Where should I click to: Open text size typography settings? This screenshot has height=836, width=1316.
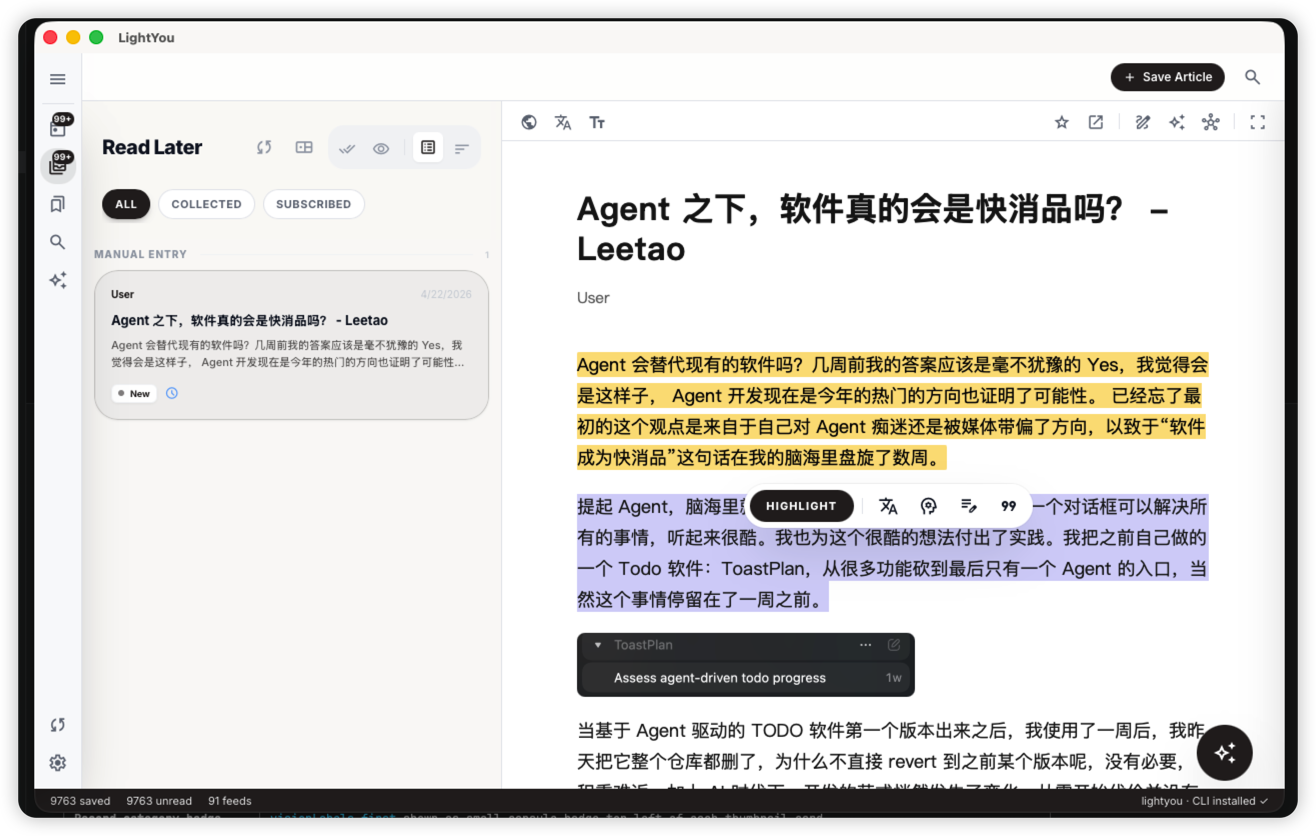click(597, 122)
